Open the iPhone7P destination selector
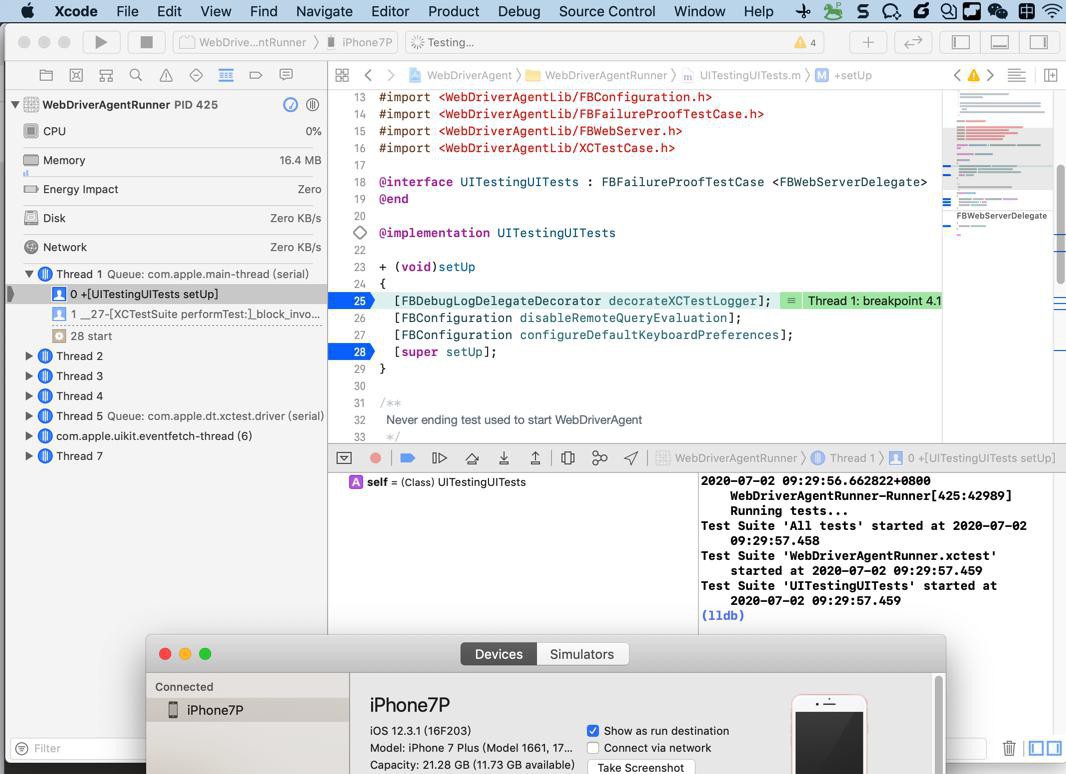This screenshot has height=774, width=1066. [x=360, y=42]
